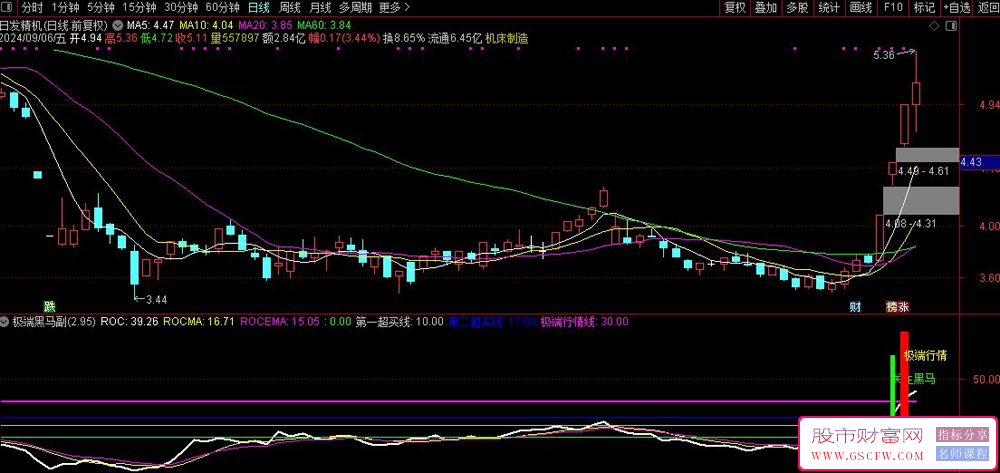Screen dimensions: 1000x473
Task: Click the 返回 back button
Action: click(987, 8)
